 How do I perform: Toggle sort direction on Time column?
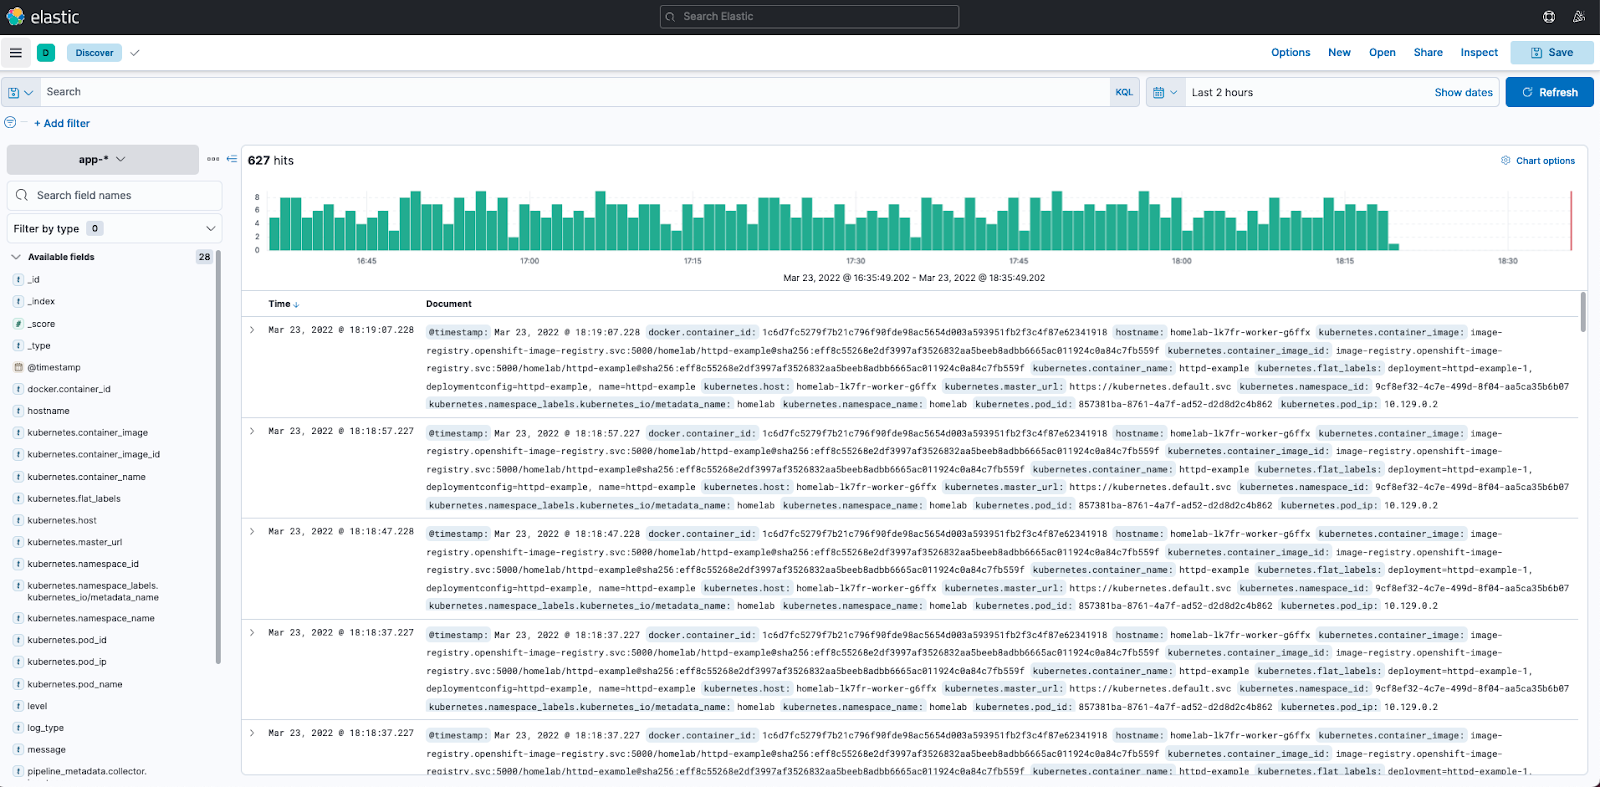[x=296, y=305]
